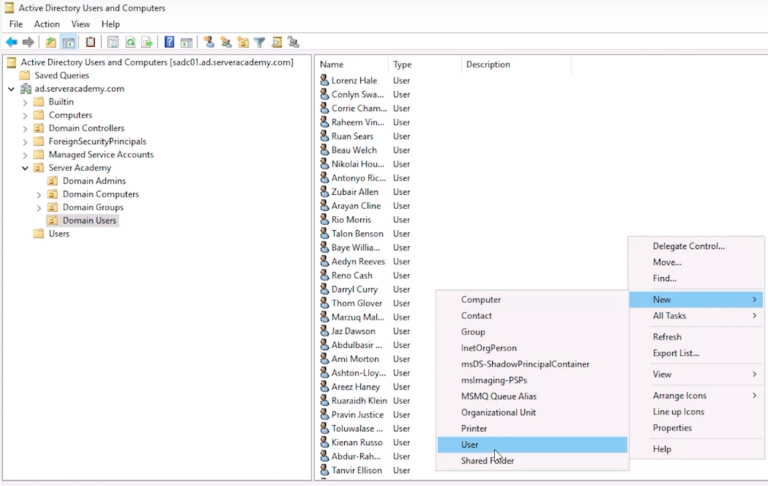Click the Export List toolbar icon

click(x=147, y=42)
